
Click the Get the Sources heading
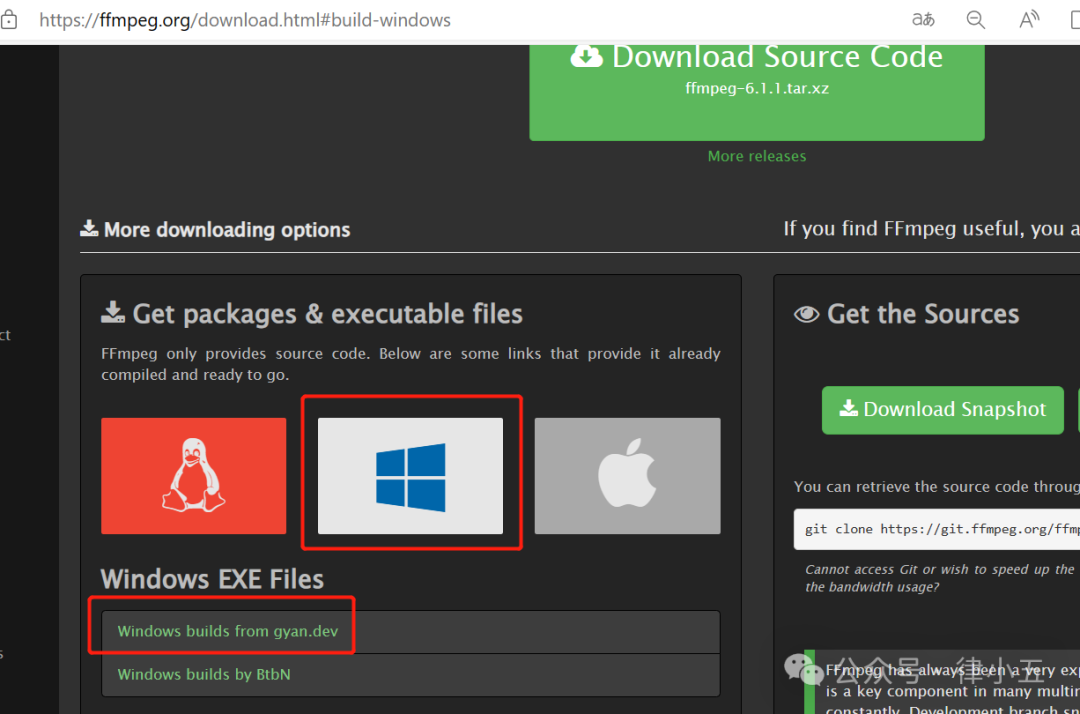pyautogui.click(x=906, y=314)
